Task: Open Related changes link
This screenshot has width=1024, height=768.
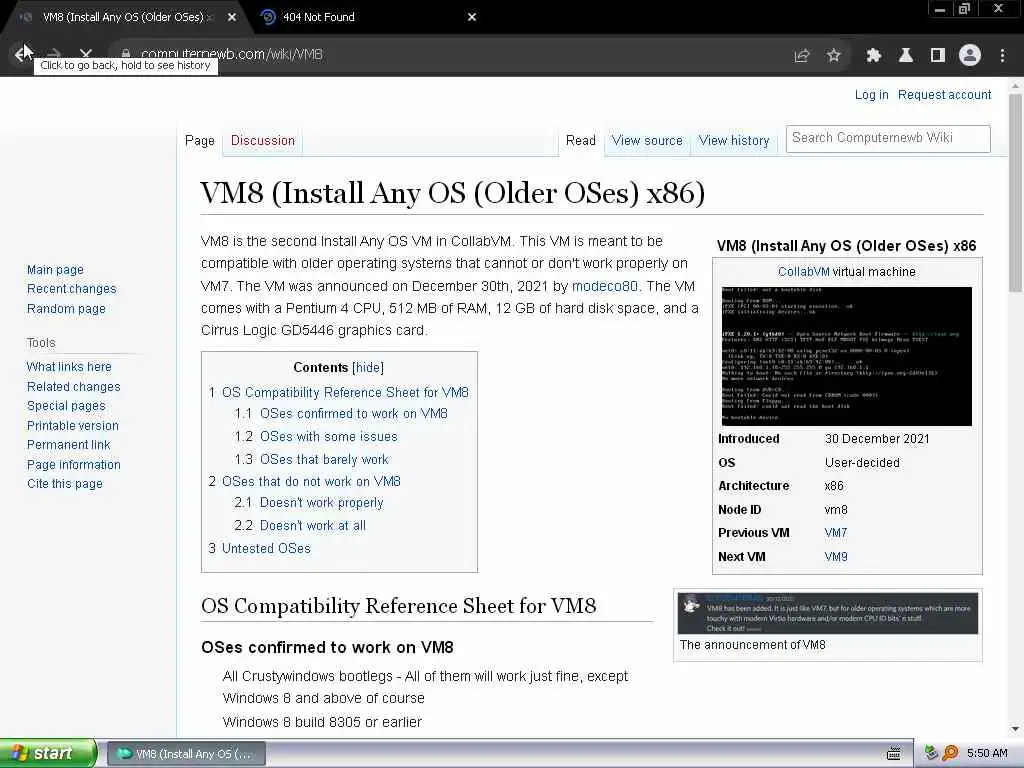Action: (x=74, y=387)
